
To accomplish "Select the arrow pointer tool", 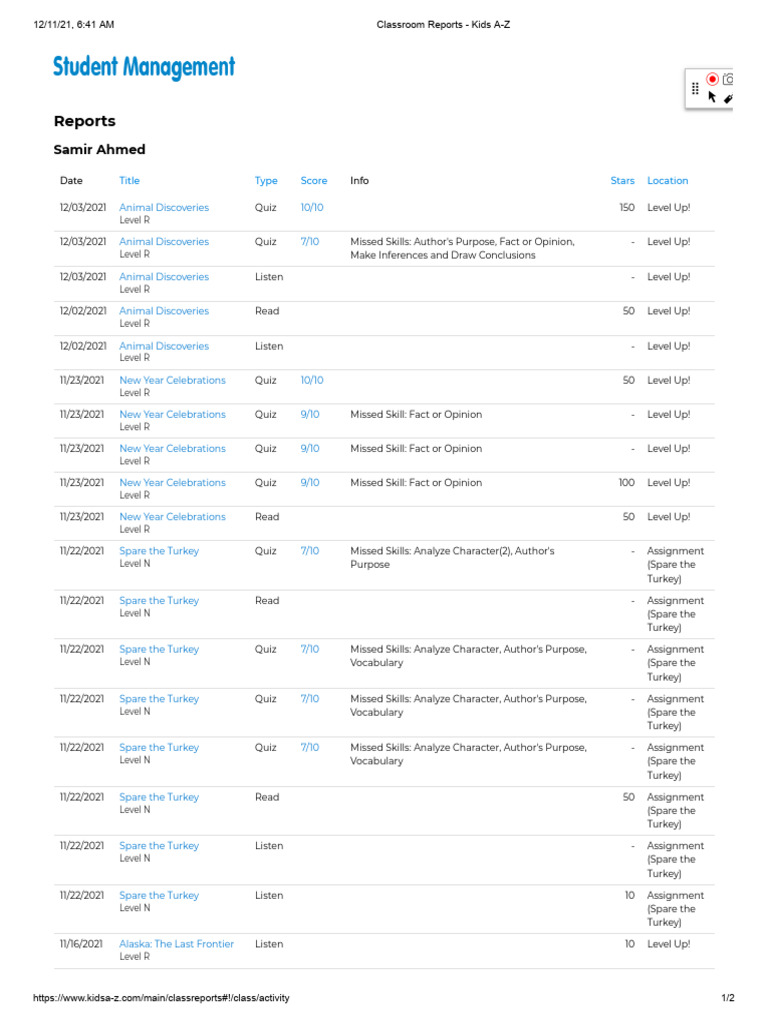I will (x=712, y=97).
